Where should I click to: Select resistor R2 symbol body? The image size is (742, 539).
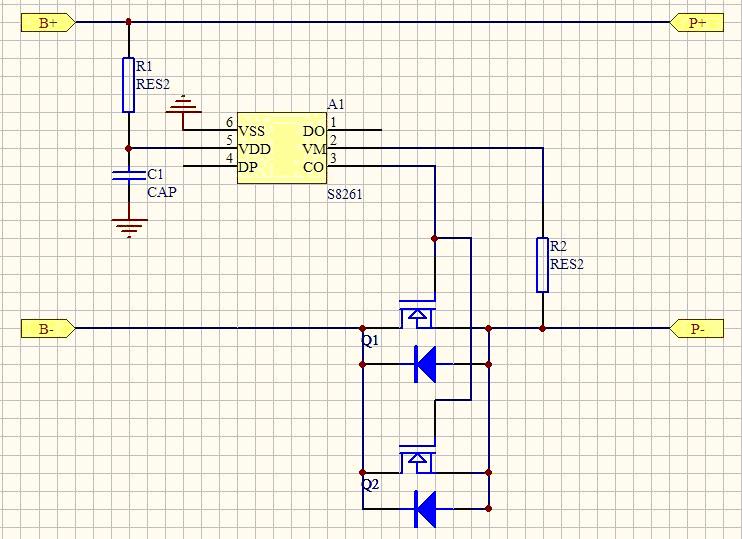(x=542, y=265)
